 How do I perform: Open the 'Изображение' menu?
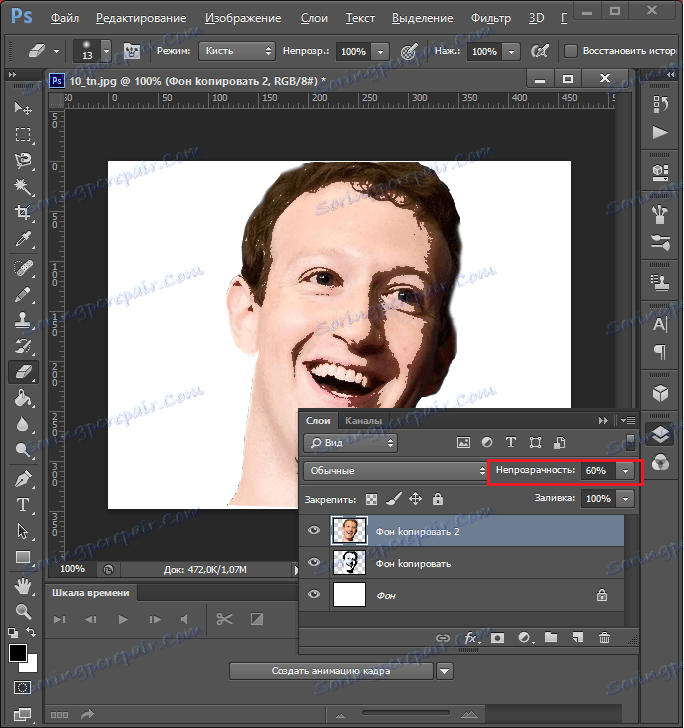[x=243, y=18]
